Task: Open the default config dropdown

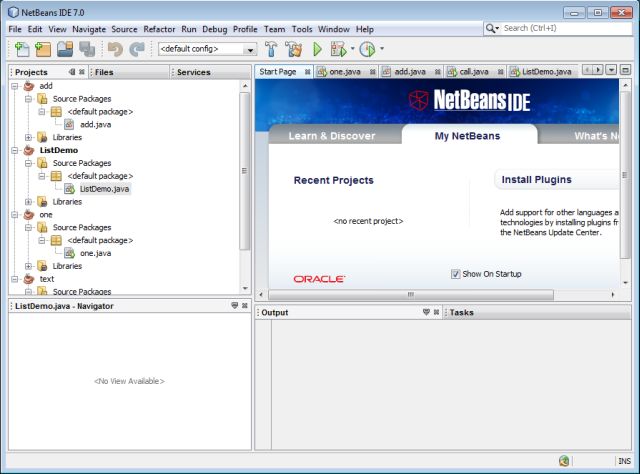Action: pos(250,49)
